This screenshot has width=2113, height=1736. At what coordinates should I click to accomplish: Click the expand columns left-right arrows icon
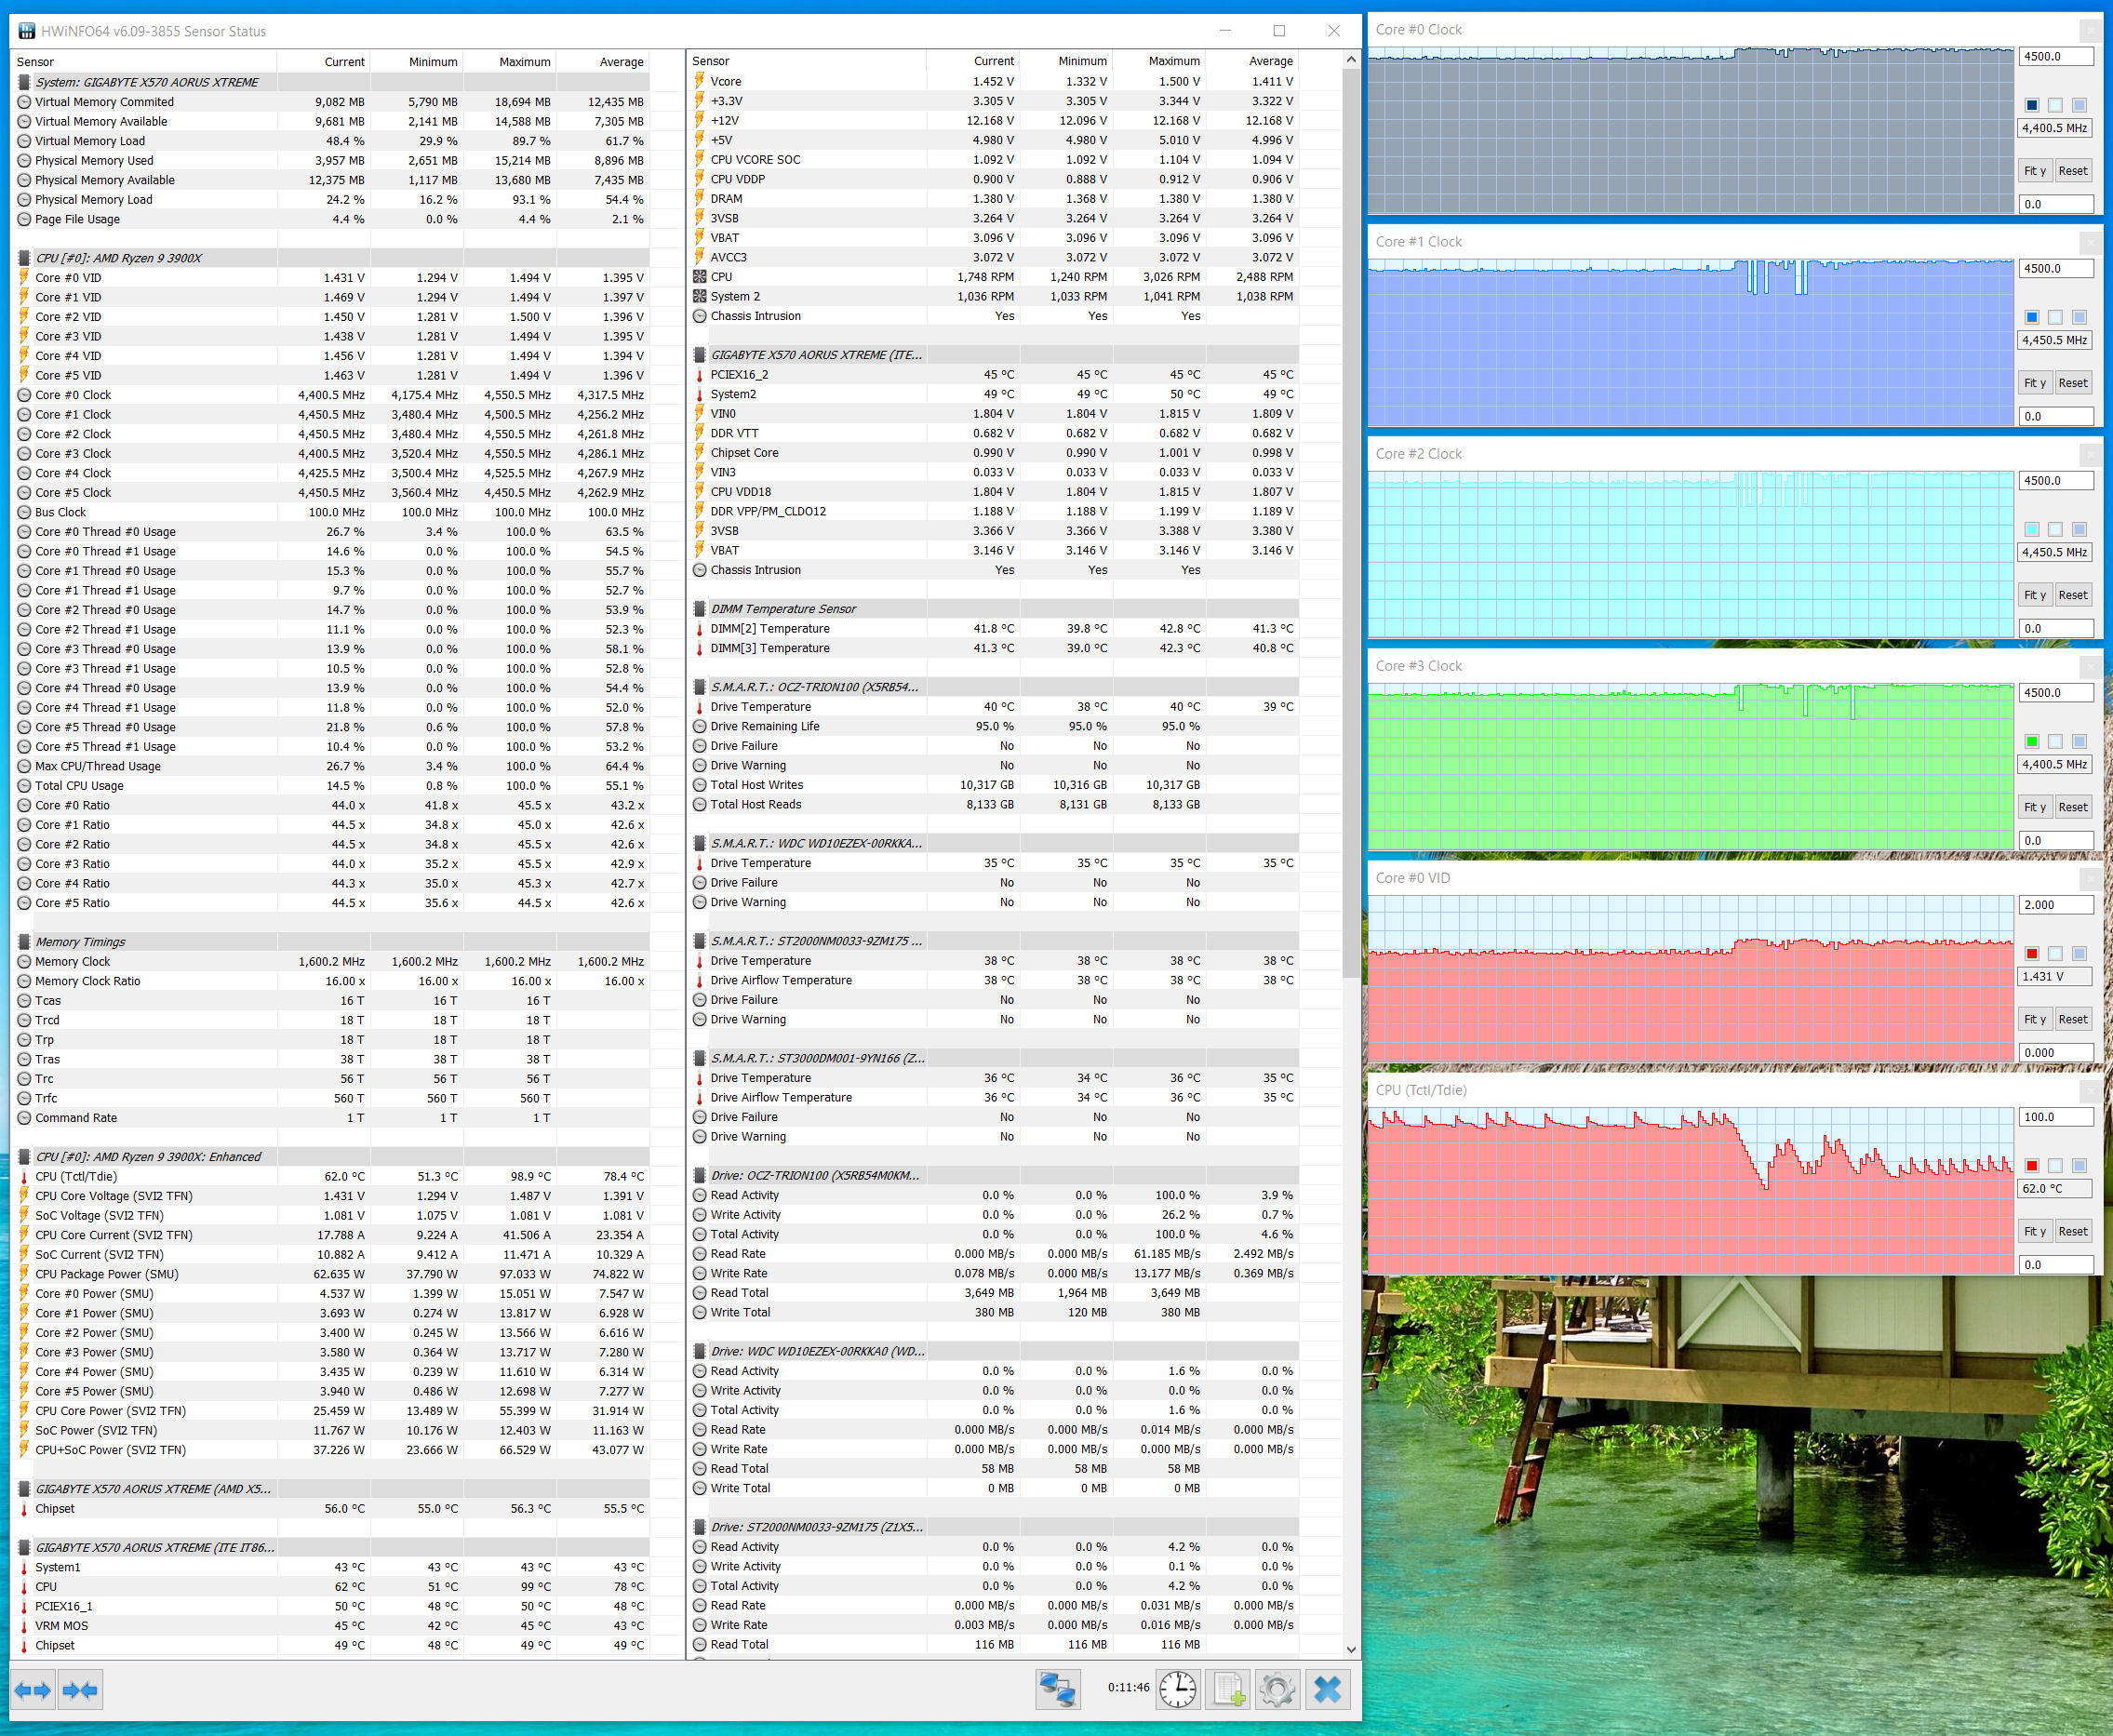point(33,1690)
